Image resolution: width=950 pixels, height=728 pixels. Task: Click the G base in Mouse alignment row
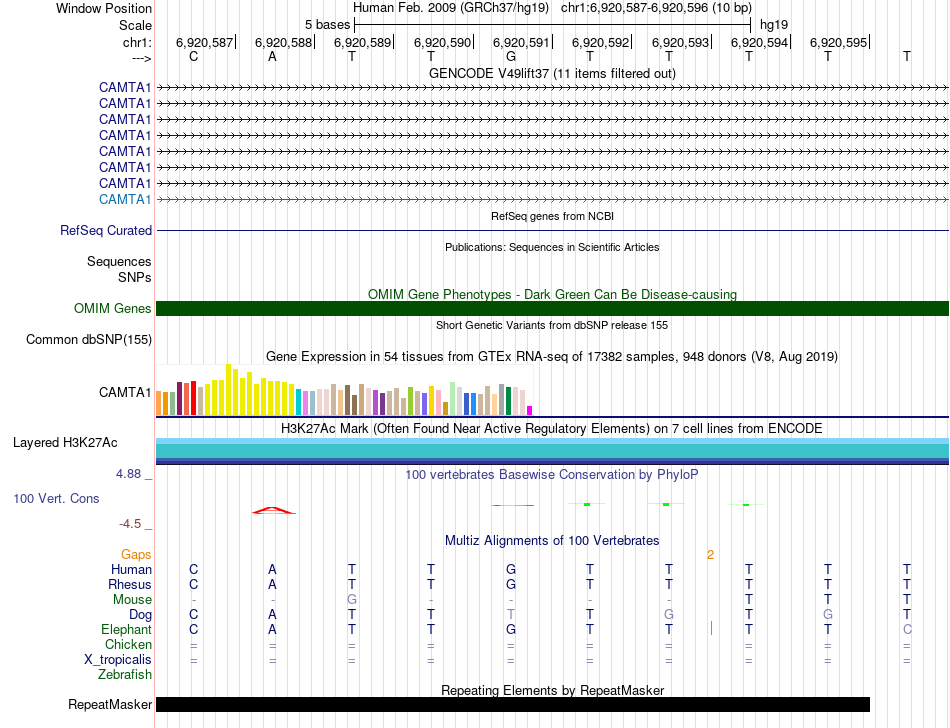pos(351,600)
